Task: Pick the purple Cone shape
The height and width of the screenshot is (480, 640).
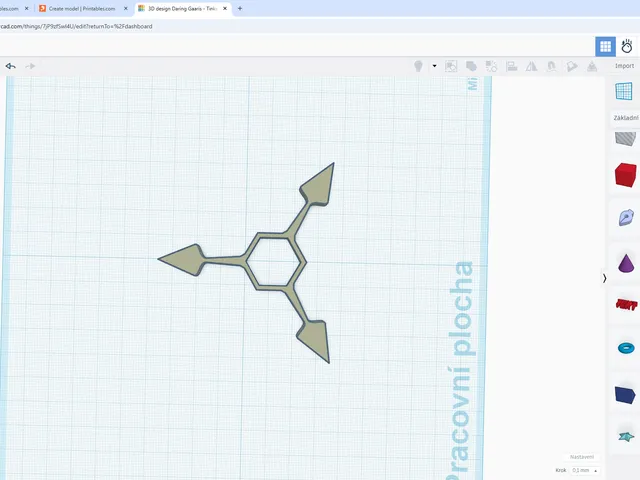Action: 626,263
